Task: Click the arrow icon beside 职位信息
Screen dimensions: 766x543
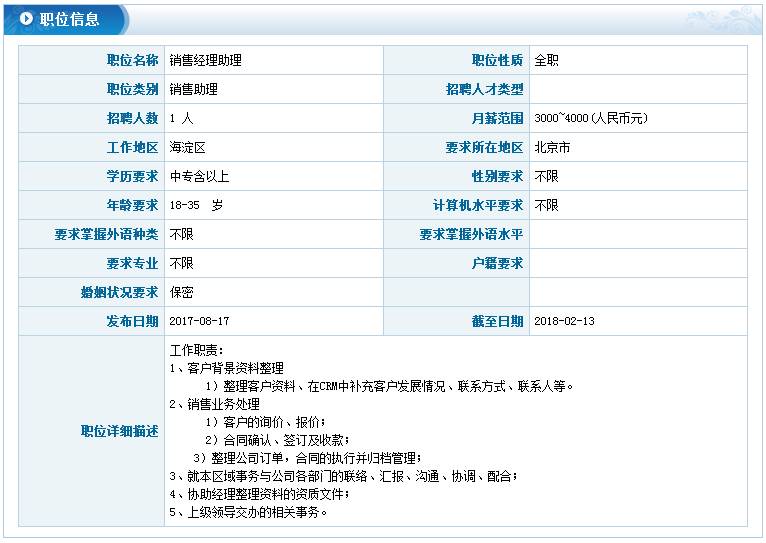Action: (25, 19)
